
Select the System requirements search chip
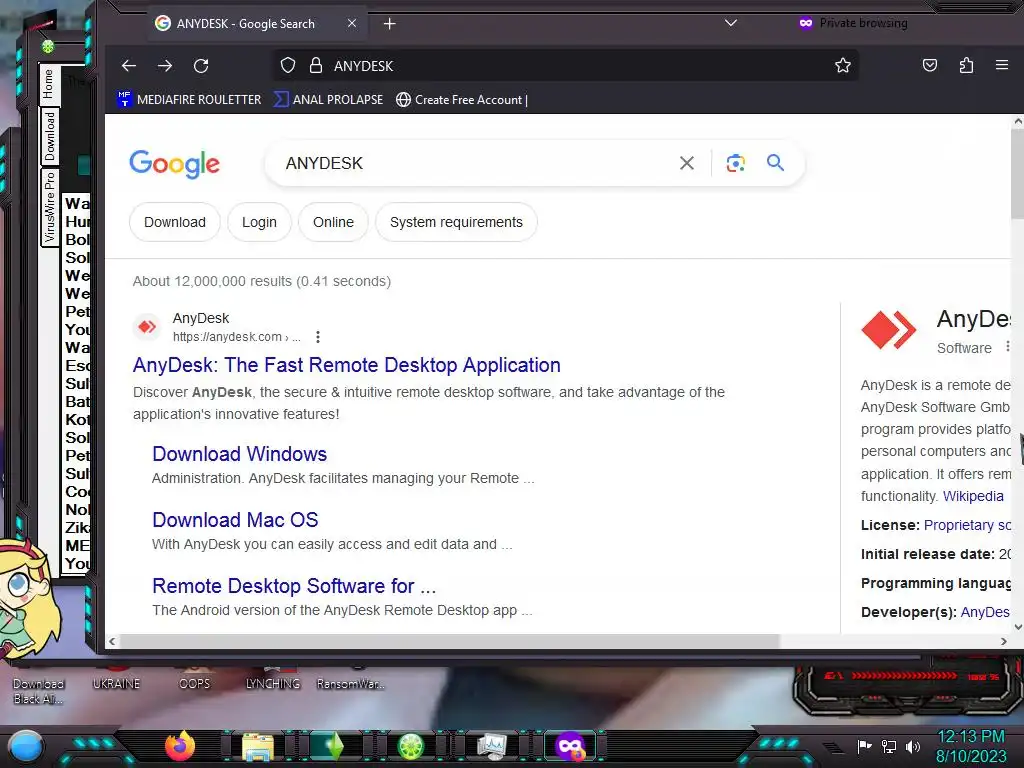click(x=456, y=222)
